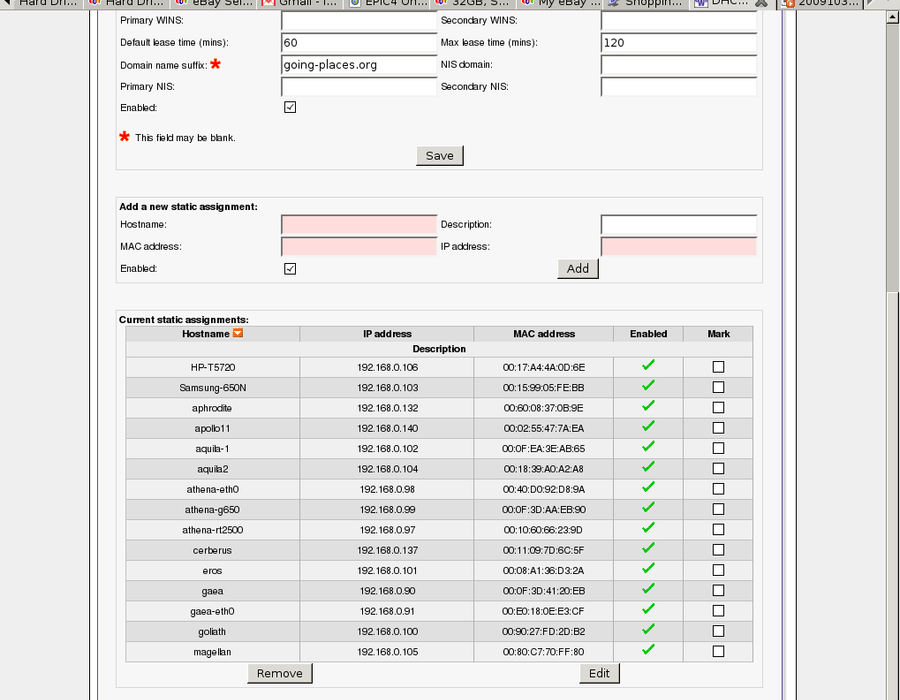This screenshot has width=900, height=700.
Task: Toggle the Enabled checkbox under Primary NIS
Action: click(290, 107)
